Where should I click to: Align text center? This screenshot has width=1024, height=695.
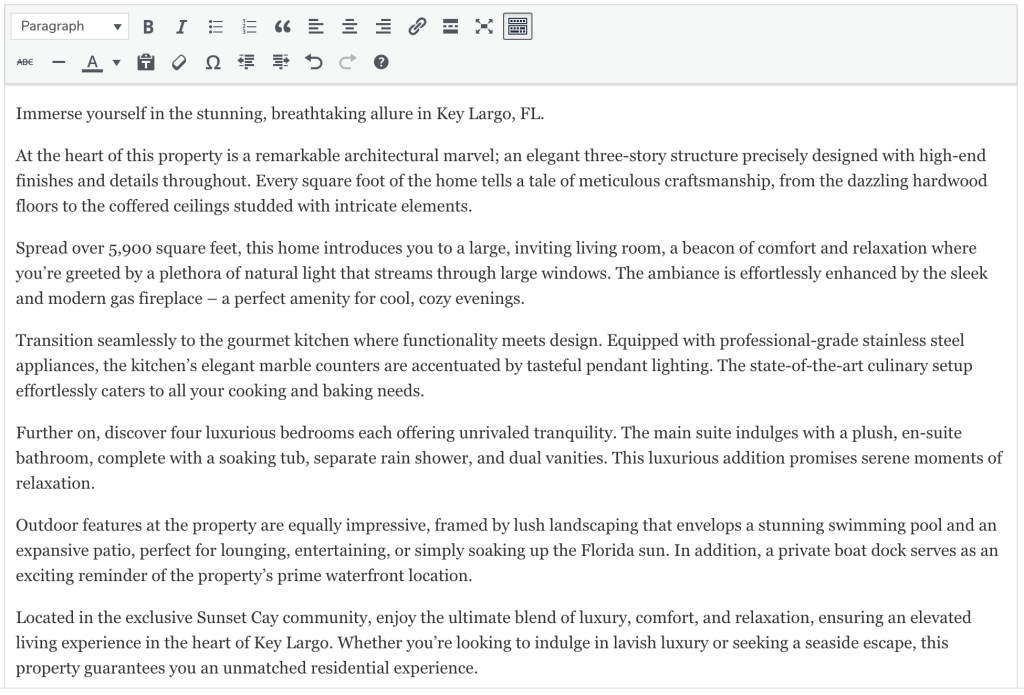(349, 27)
